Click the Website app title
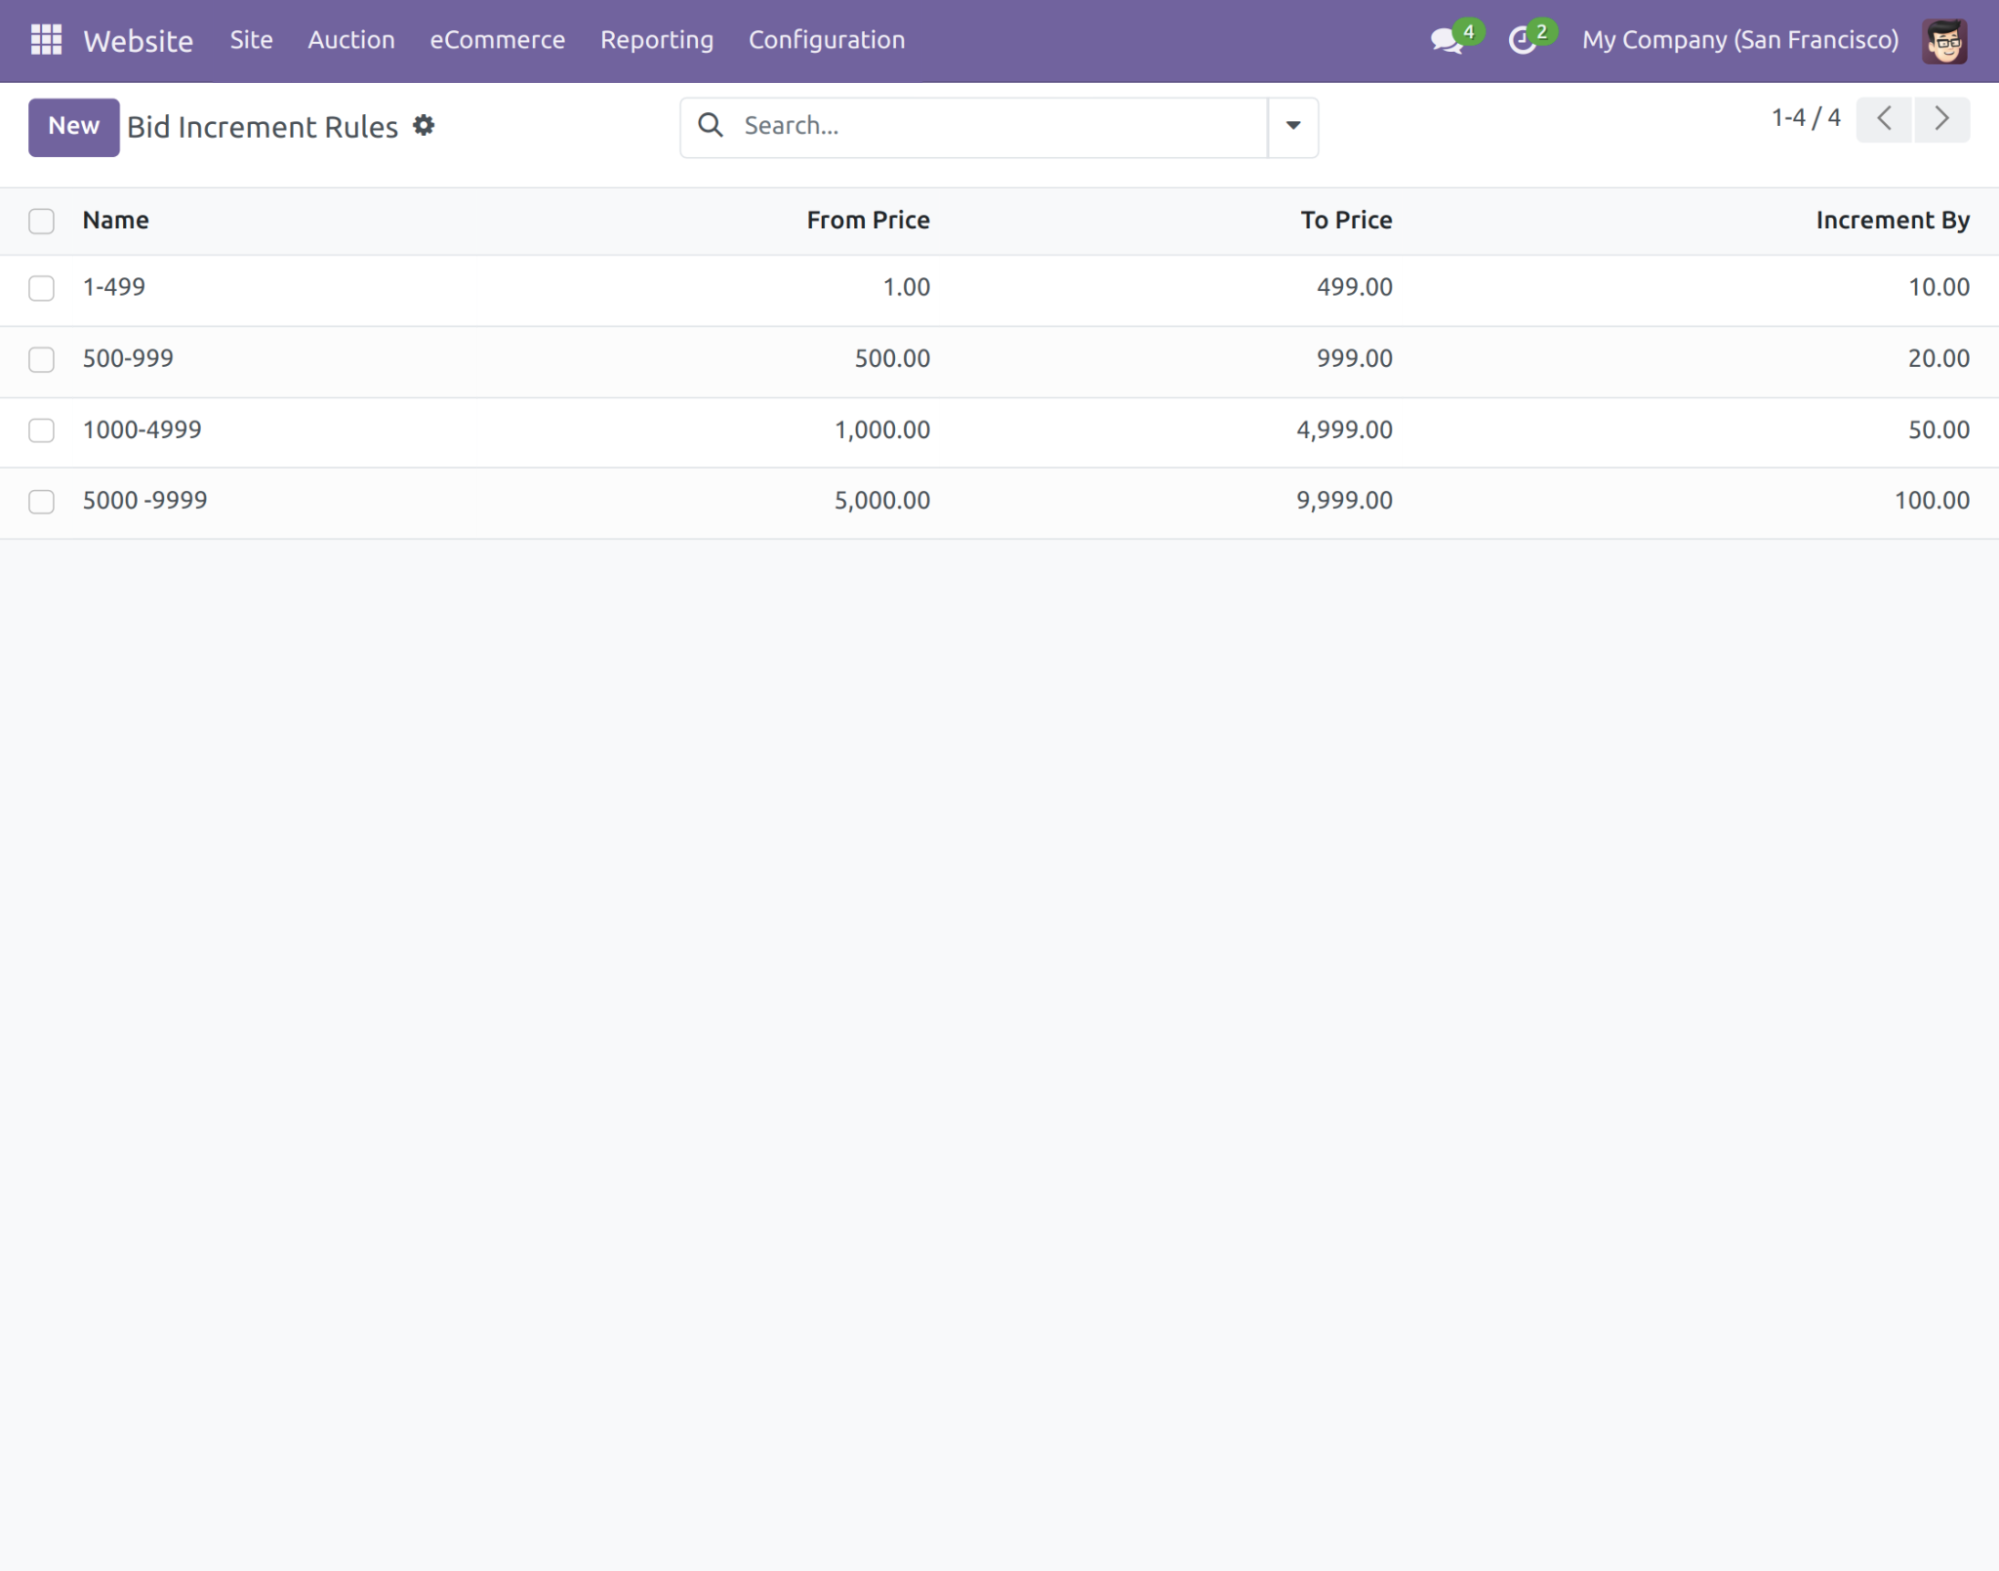The image size is (1999, 1571). (x=138, y=41)
